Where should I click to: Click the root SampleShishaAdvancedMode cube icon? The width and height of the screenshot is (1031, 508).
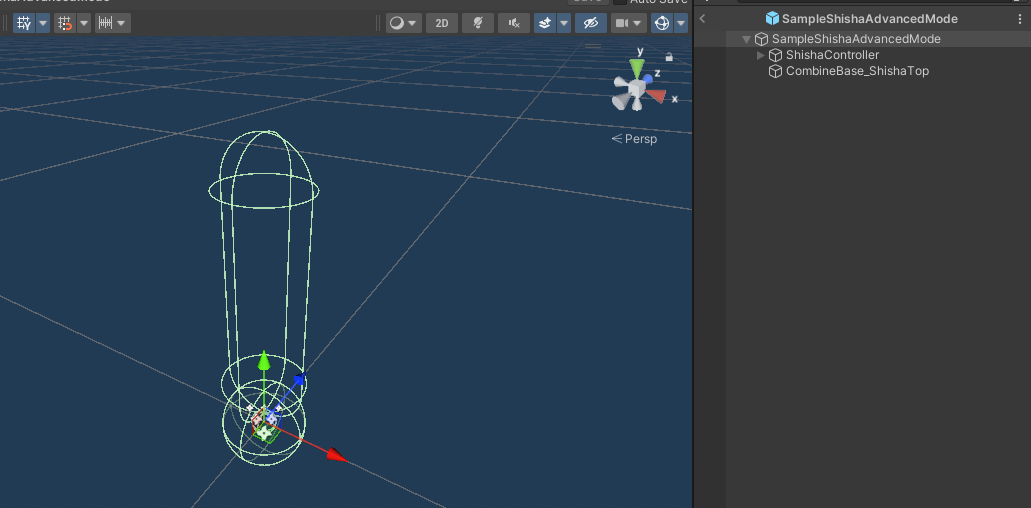pyautogui.click(x=761, y=39)
